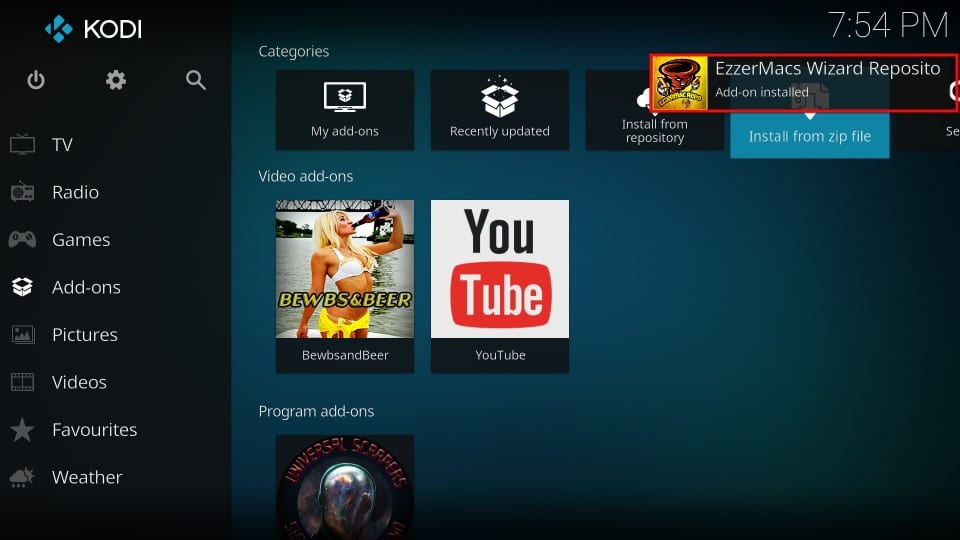The height and width of the screenshot is (540, 960).
Task: Click the power icon
Action: (36, 80)
